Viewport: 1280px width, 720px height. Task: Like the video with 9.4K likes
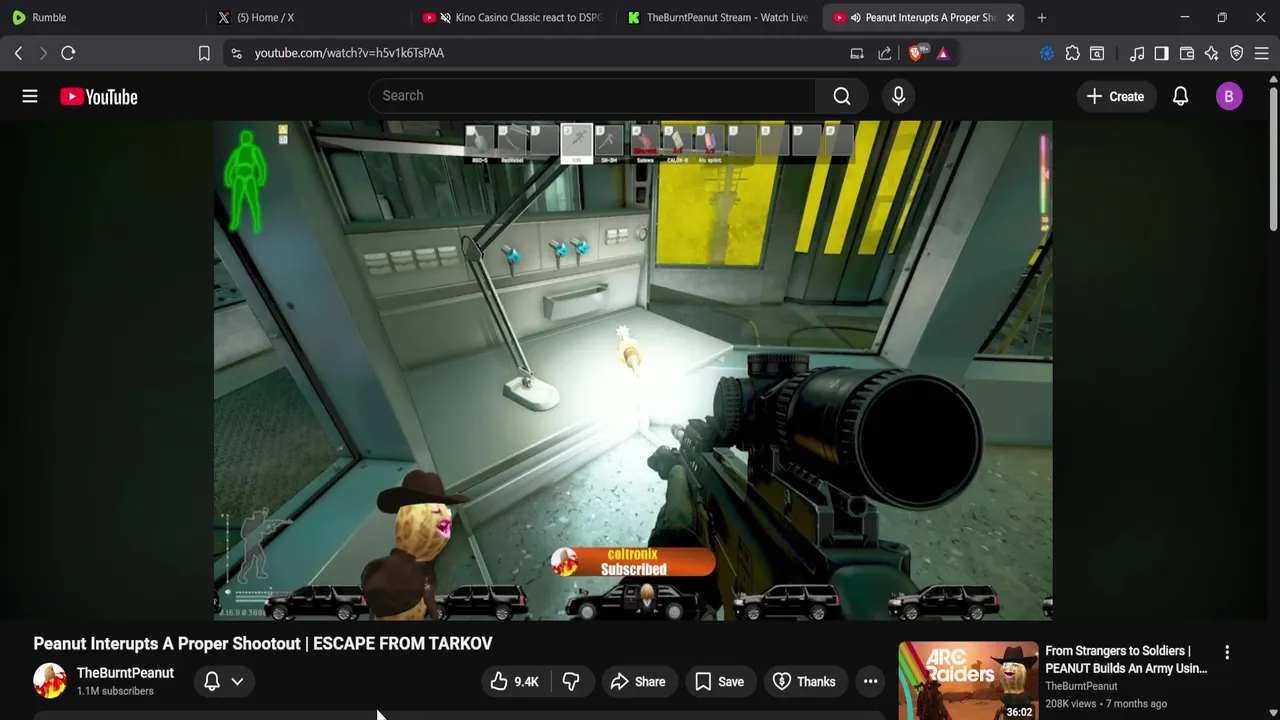click(x=515, y=682)
